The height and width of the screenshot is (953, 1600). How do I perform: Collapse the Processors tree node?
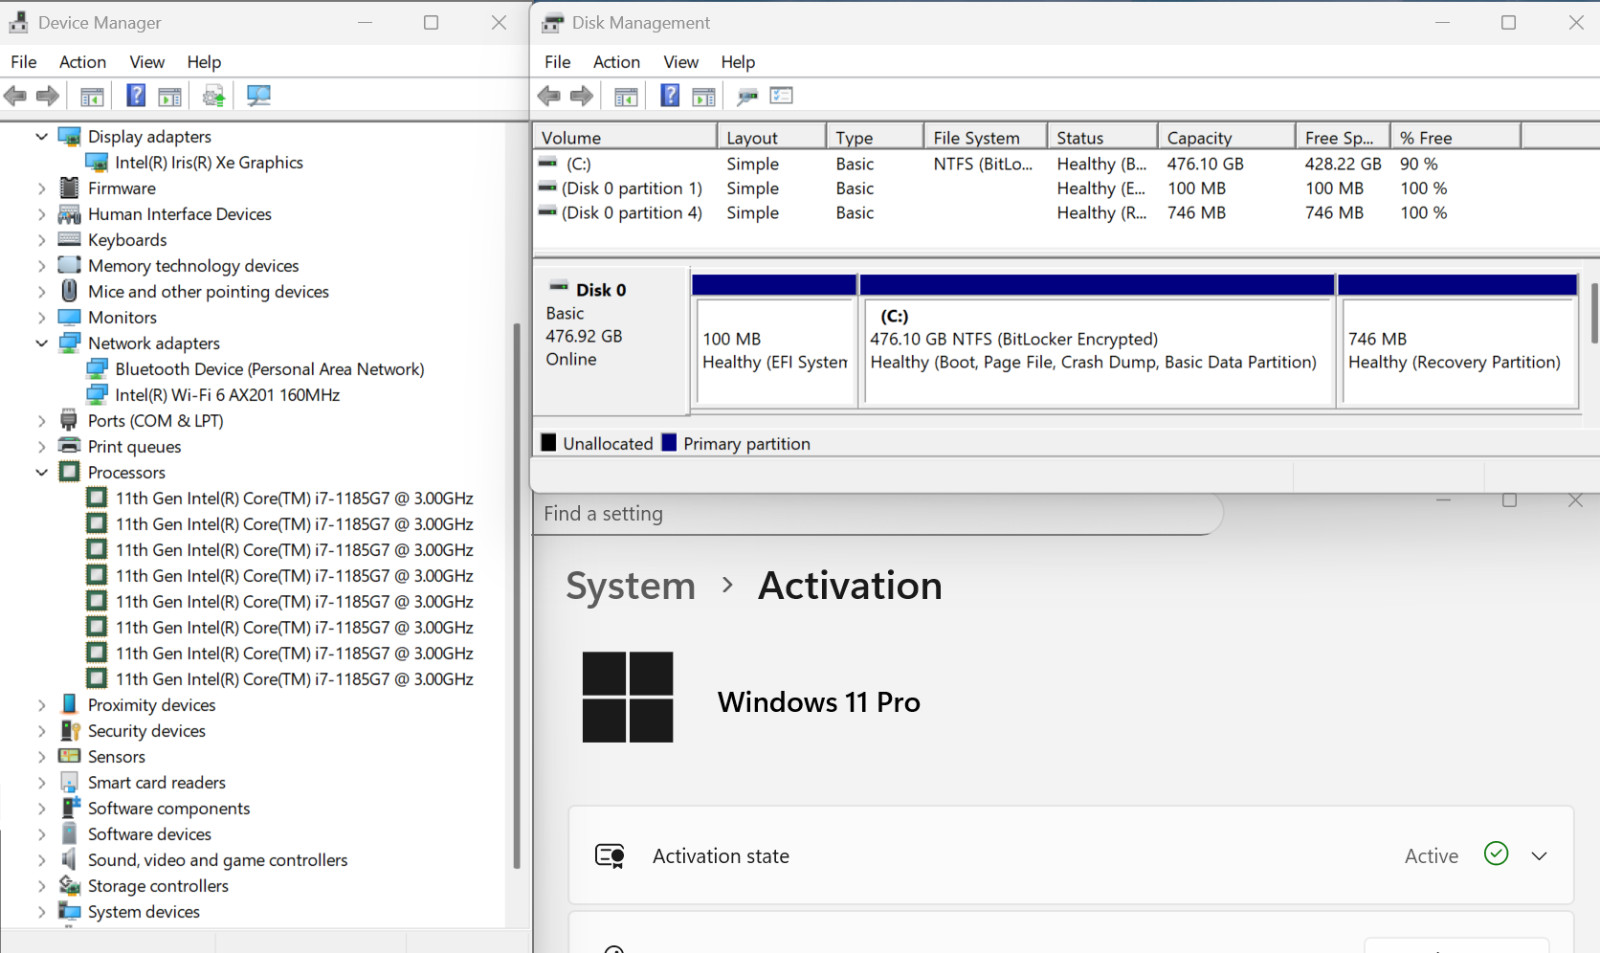point(41,472)
